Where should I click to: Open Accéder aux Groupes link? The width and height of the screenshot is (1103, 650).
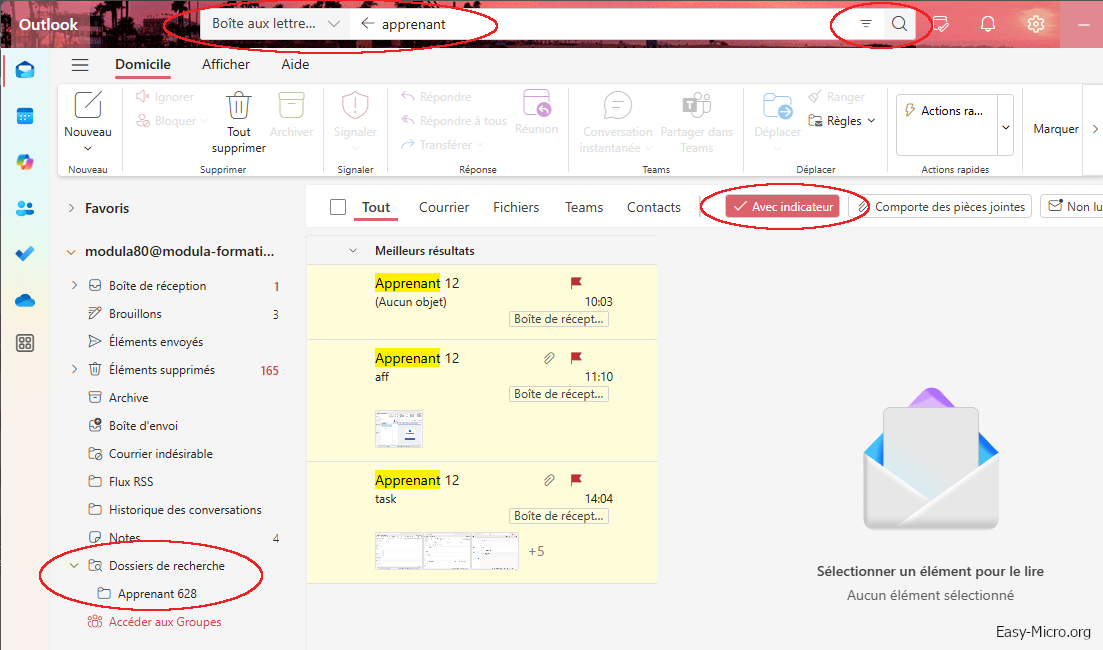pos(165,622)
